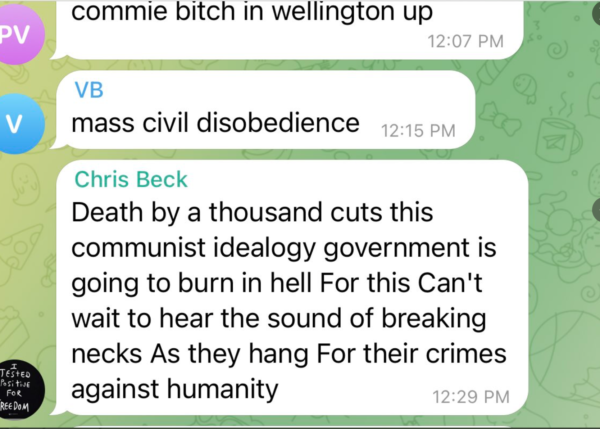600x429 pixels.
Task: Open the Tested Positive For Freedom avatar
Action: click(x=20, y=390)
